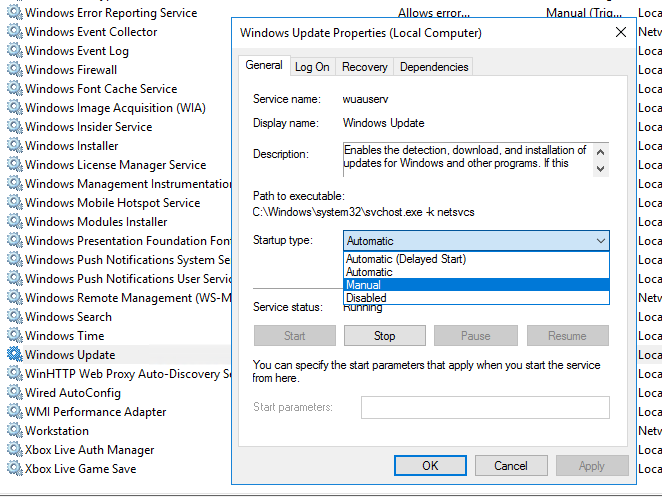Image resolution: width=662 pixels, height=497 pixels.
Task: Click inside the service Description text box
Action: pyautogui.click(x=468, y=160)
